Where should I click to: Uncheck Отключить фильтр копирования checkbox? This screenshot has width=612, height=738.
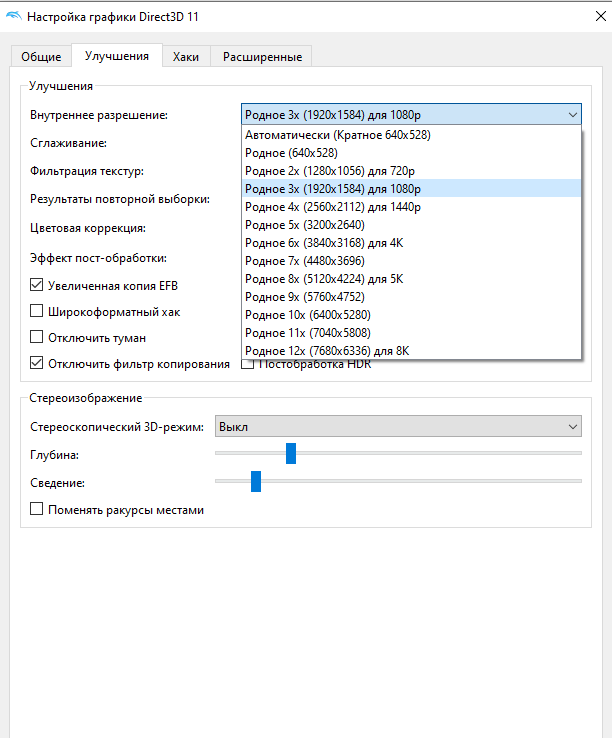click(36, 363)
